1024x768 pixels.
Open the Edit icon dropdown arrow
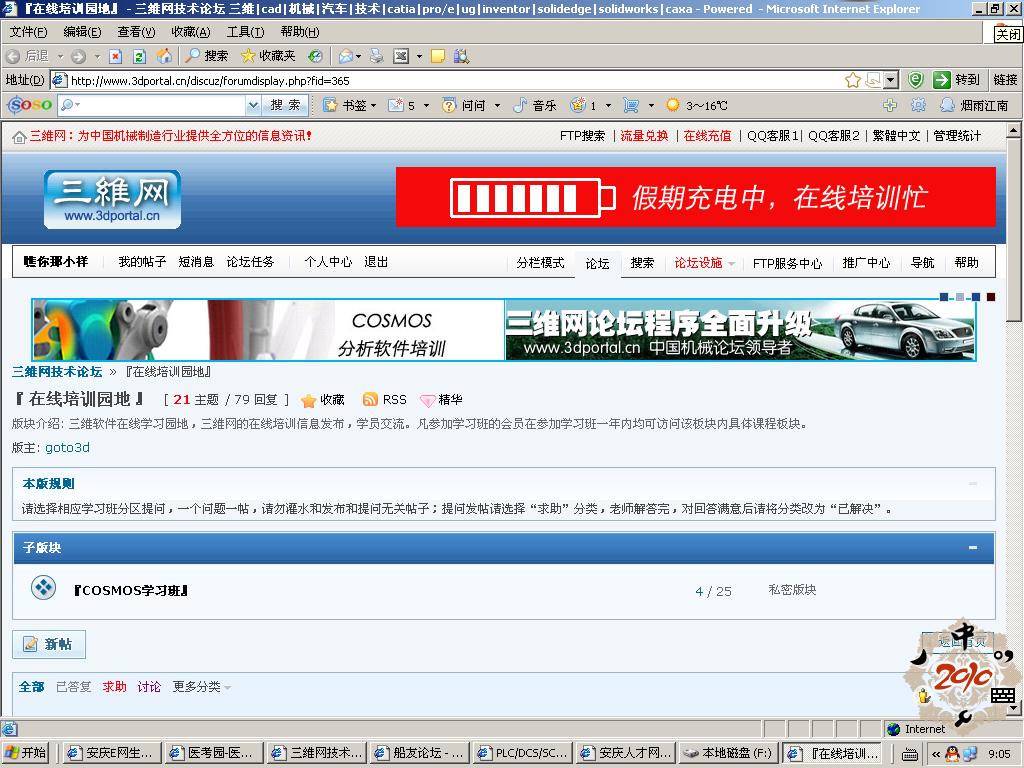click(419, 56)
